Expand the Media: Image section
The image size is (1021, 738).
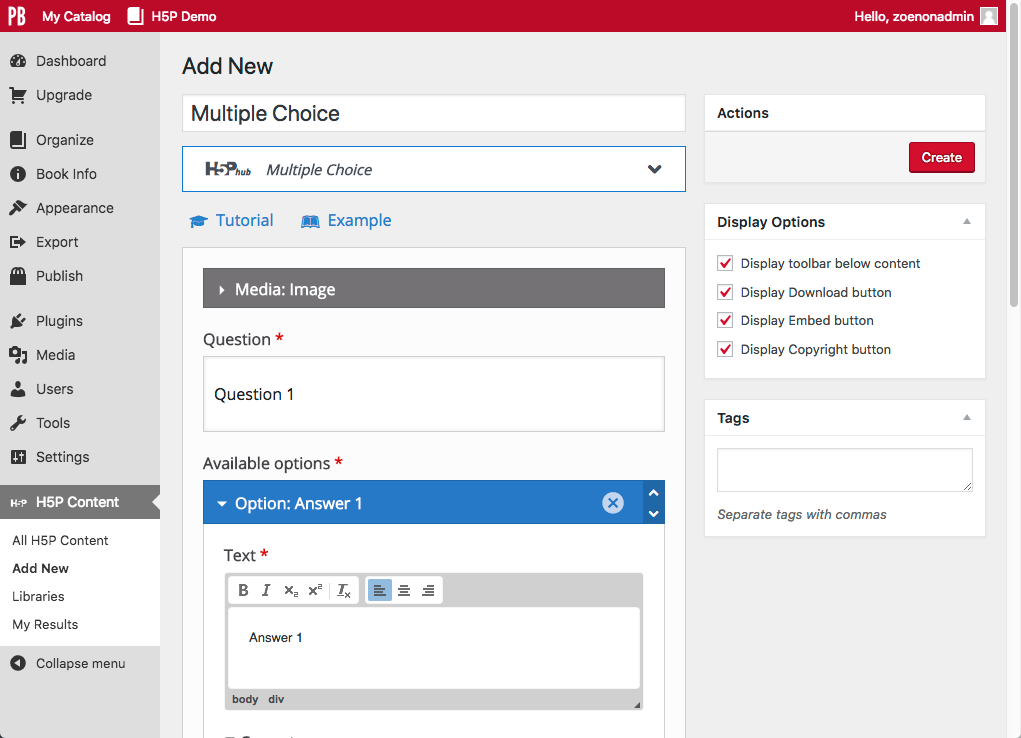pos(434,289)
